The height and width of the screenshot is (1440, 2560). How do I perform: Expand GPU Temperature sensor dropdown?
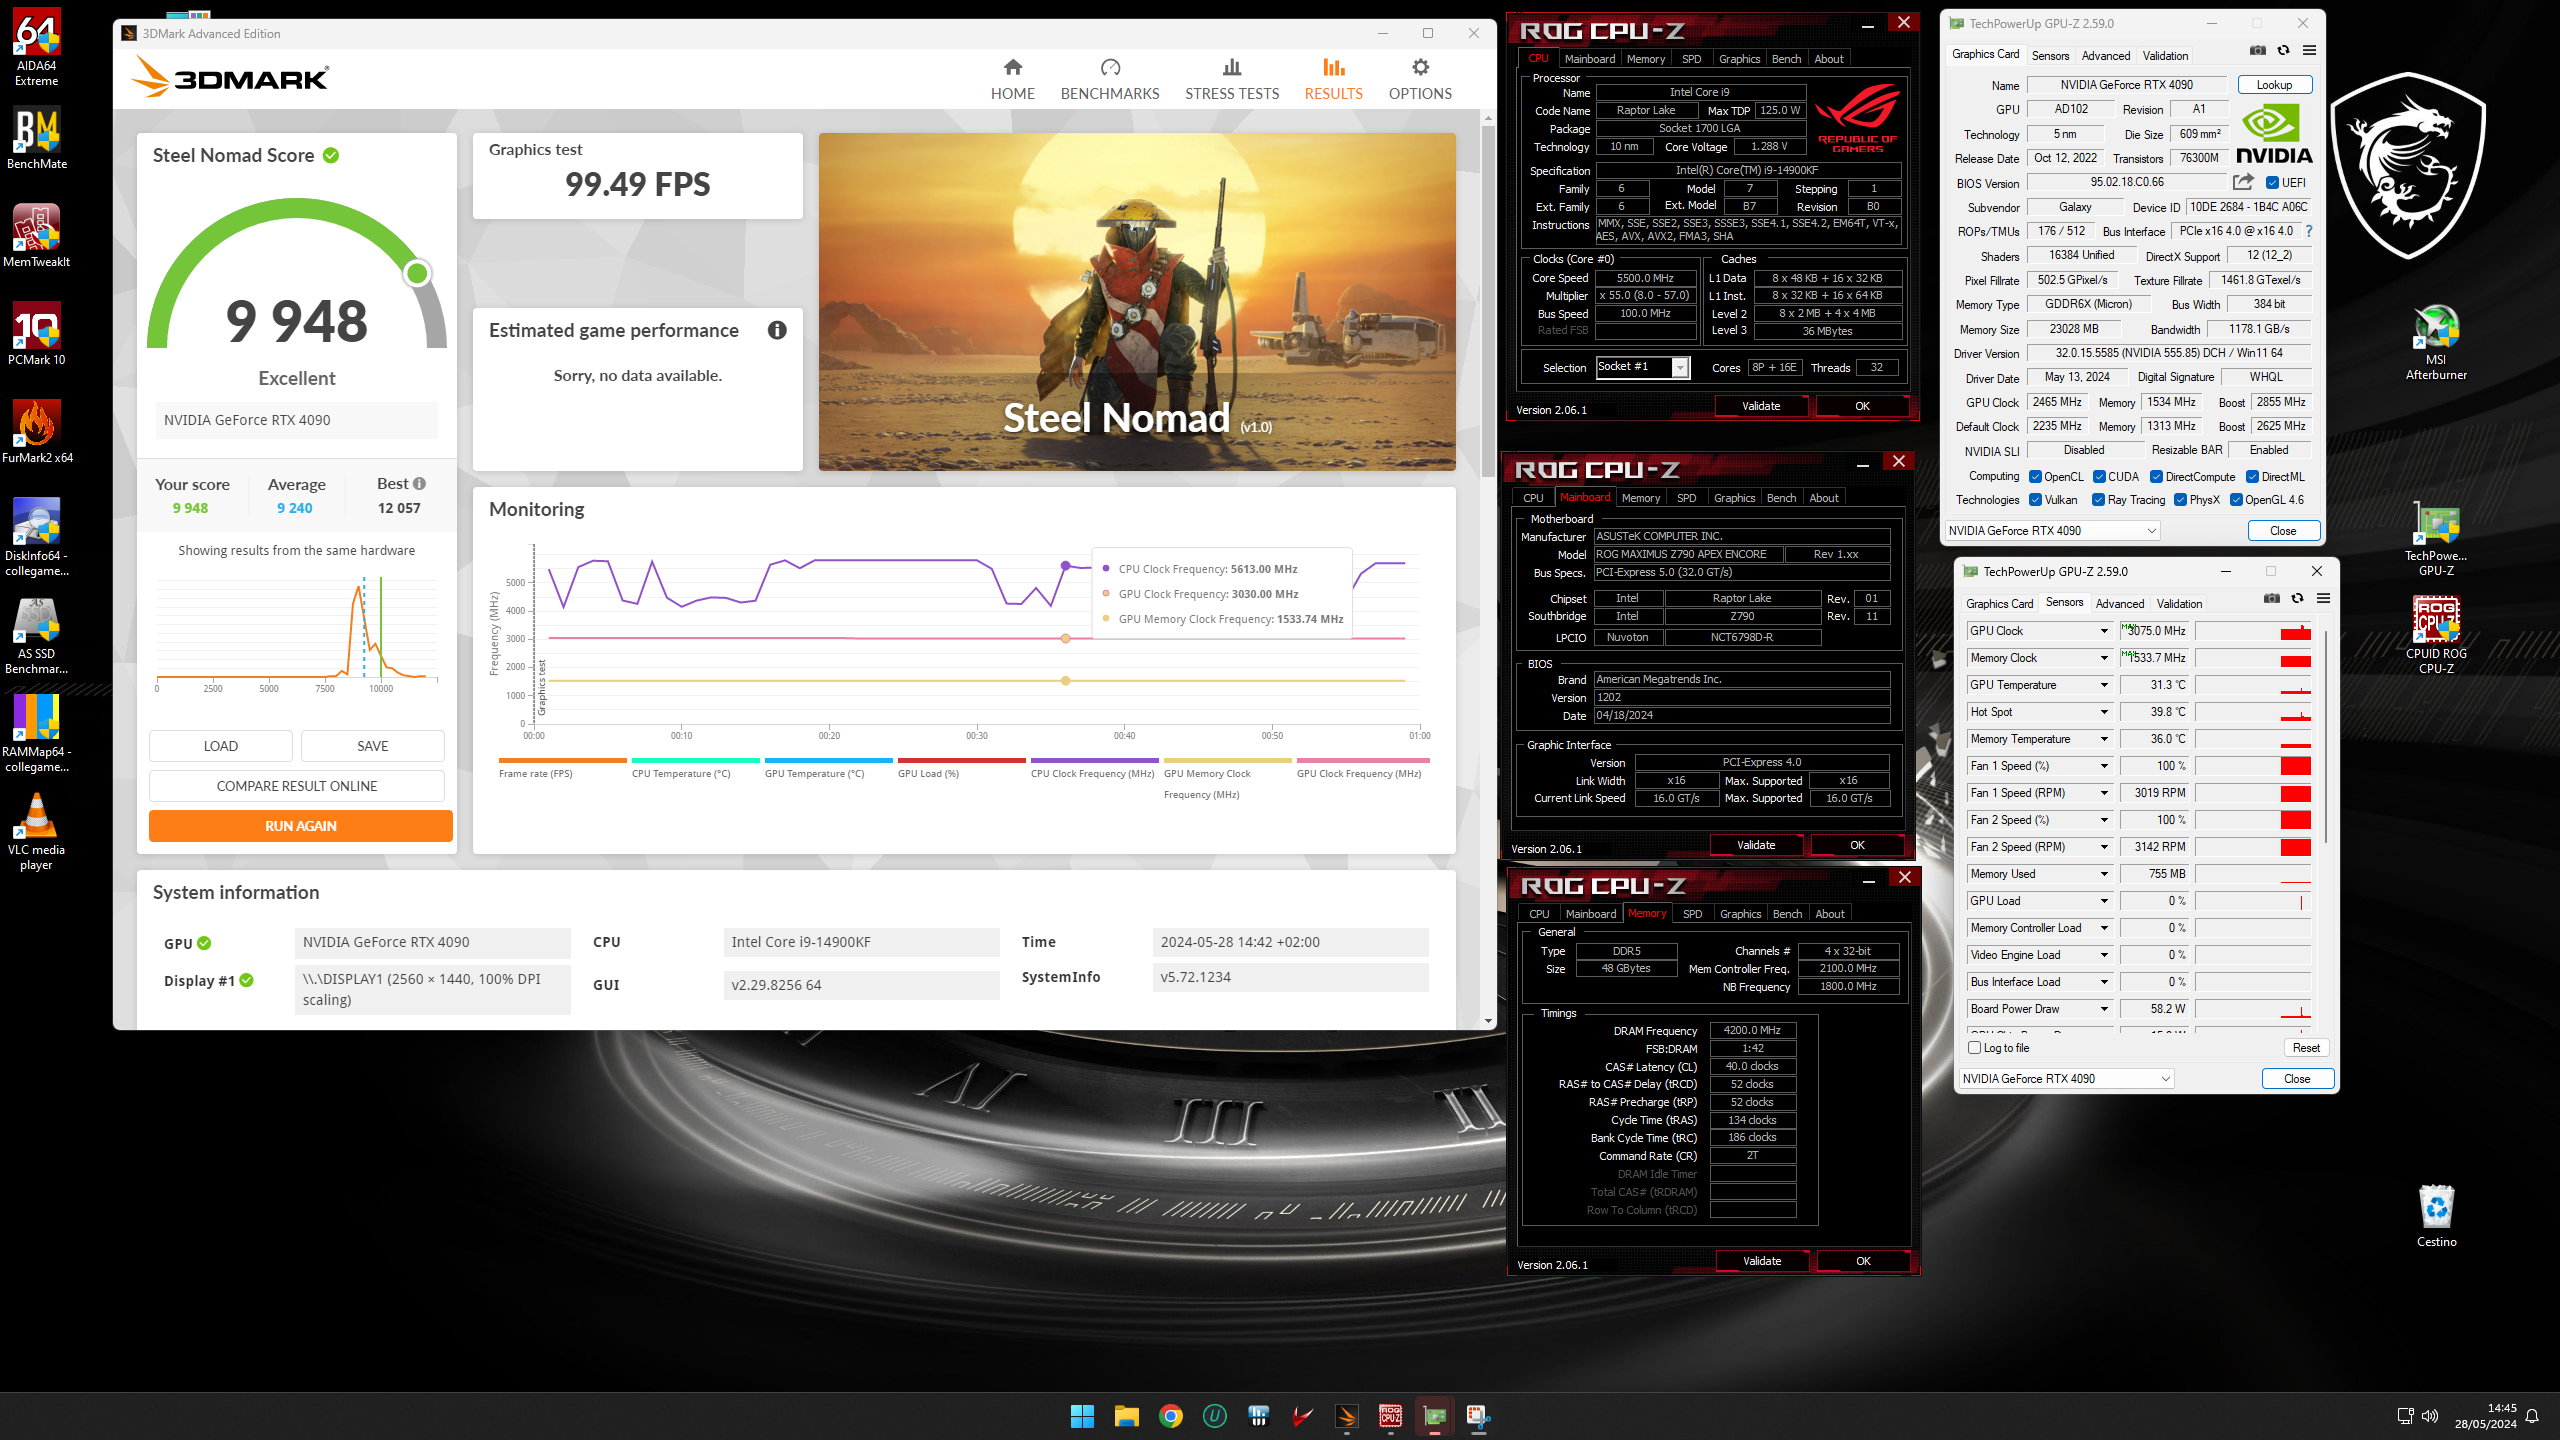[x=2104, y=685]
